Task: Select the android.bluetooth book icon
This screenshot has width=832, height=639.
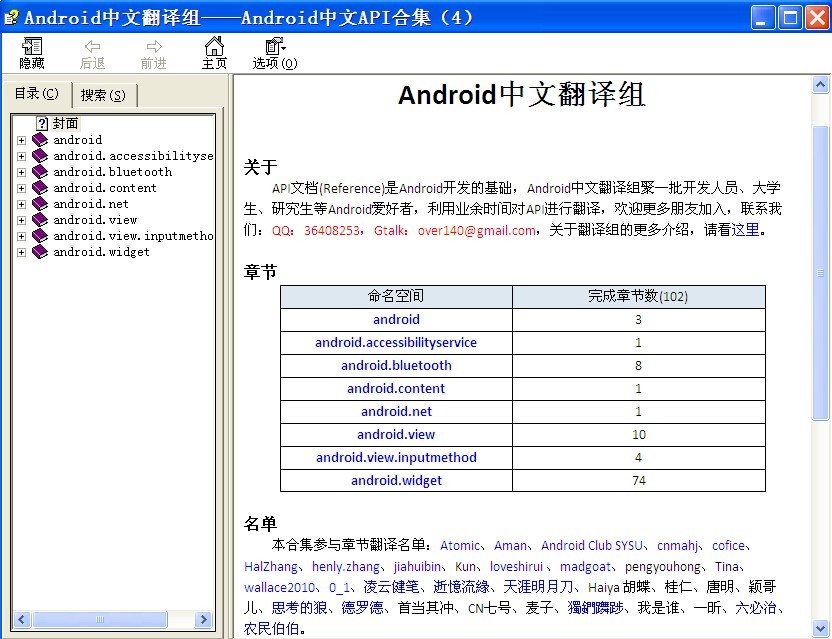Action: [39, 171]
